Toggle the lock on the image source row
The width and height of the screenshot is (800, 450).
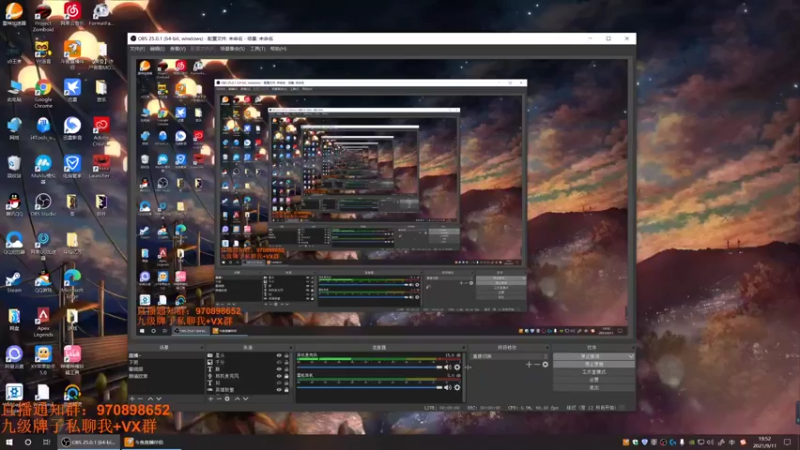coord(286,362)
